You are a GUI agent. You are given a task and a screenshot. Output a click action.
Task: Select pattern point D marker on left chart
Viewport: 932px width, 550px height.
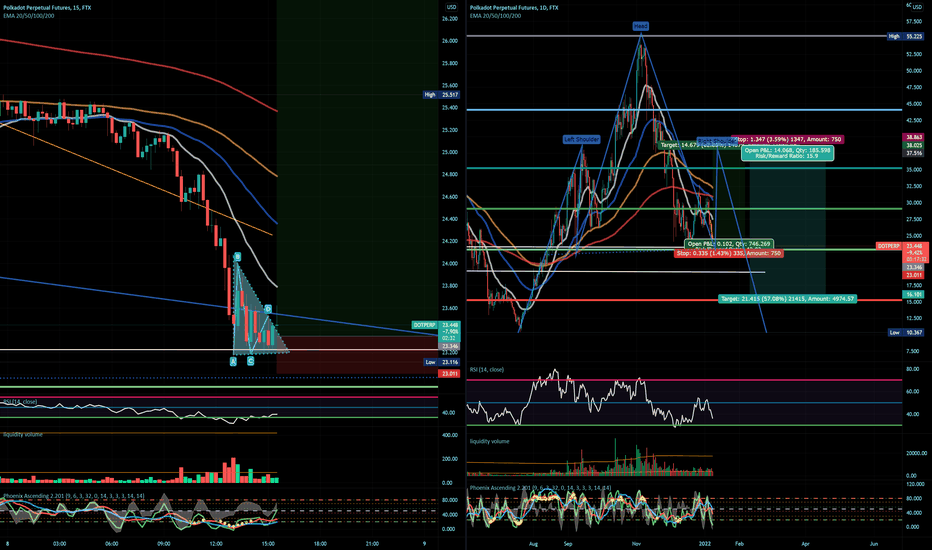click(x=268, y=309)
